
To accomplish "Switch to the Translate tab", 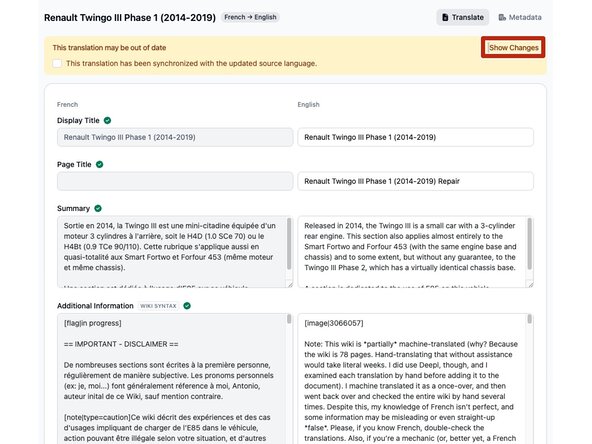I will (x=462, y=17).
